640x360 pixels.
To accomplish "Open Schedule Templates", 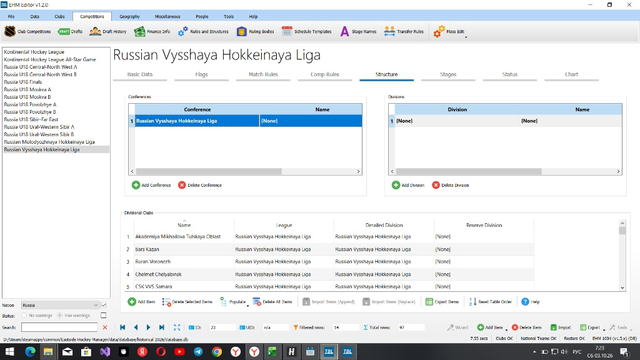I will tap(307, 31).
